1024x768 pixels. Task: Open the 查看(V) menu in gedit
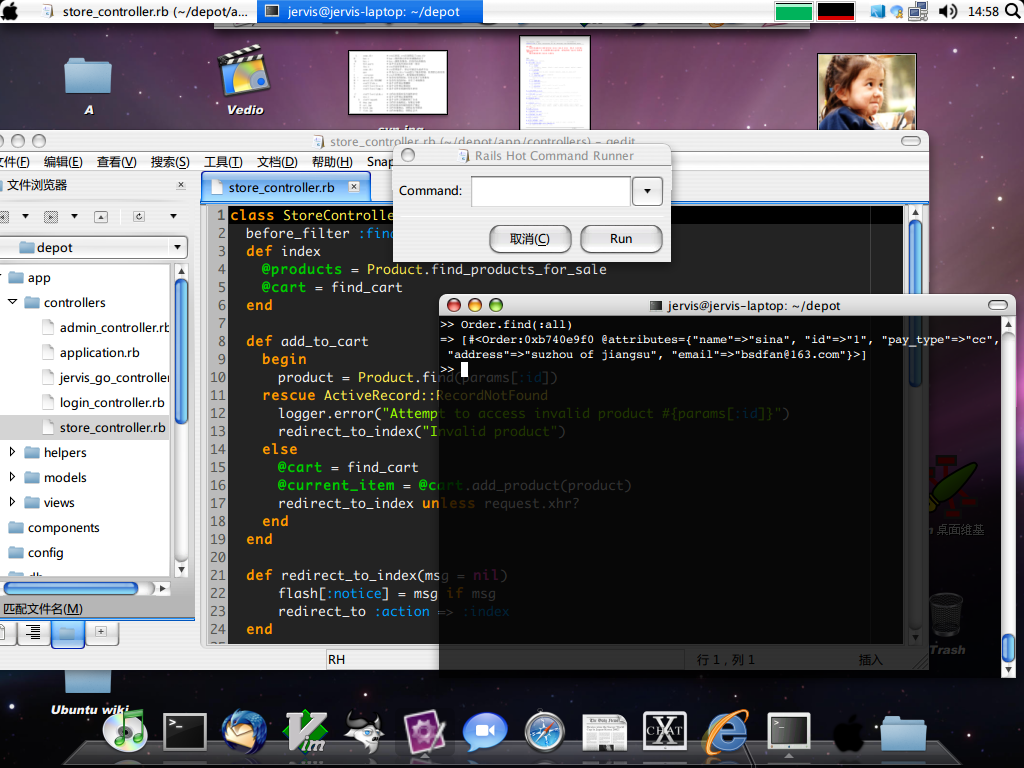click(x=116, y=162)
